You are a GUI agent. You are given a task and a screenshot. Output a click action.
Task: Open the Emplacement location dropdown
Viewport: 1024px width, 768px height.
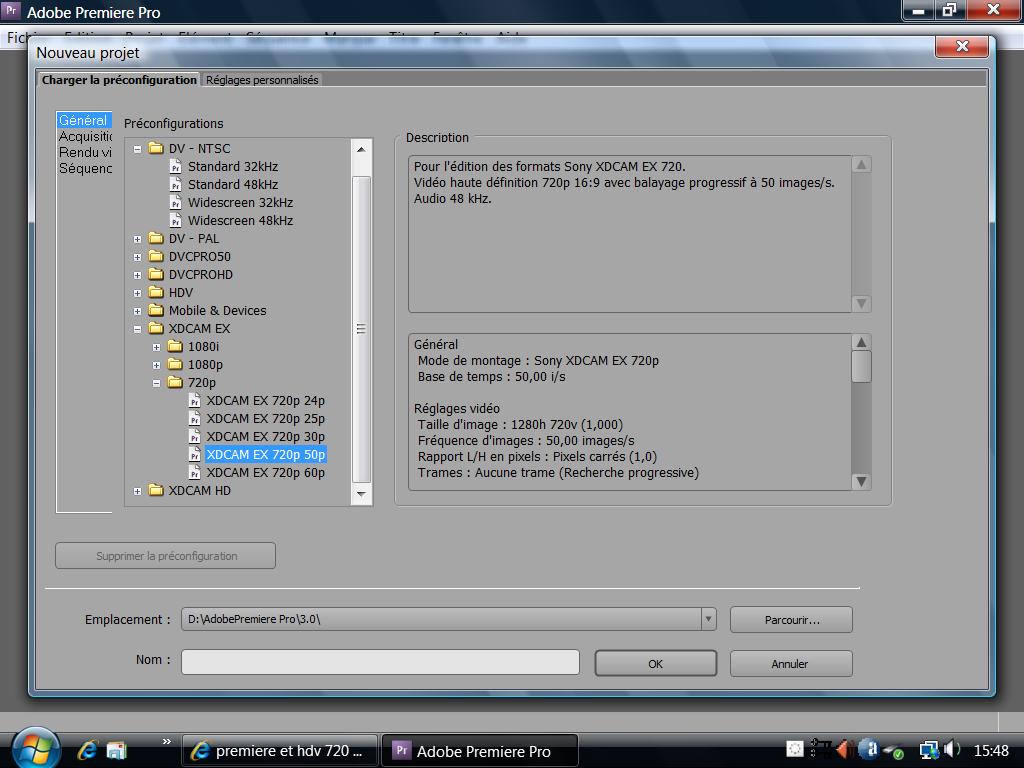coord(708,619)
